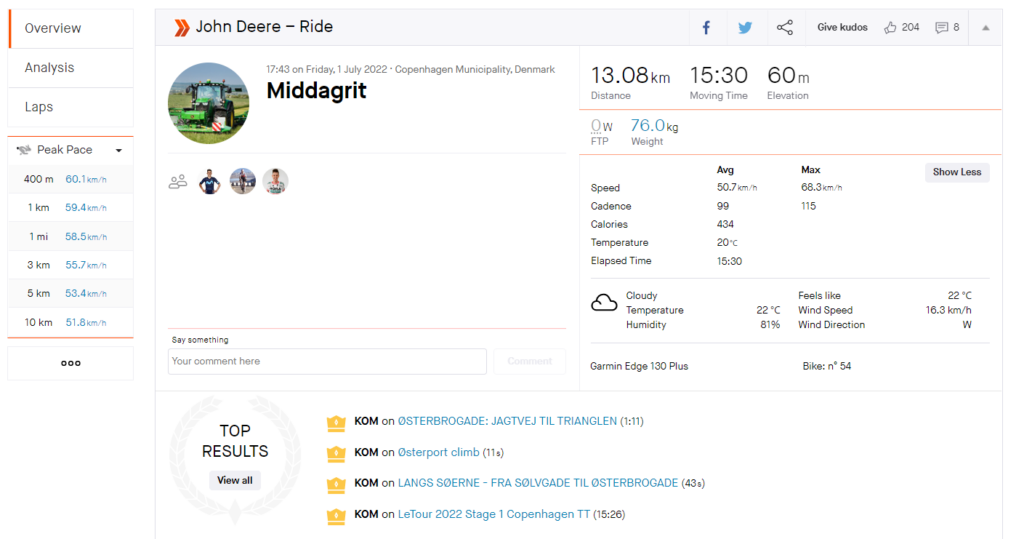Image resolution: width=1024 pixels, height=539 pixels.
Task: Expand more options with the three dots
Action: [71, 363]
